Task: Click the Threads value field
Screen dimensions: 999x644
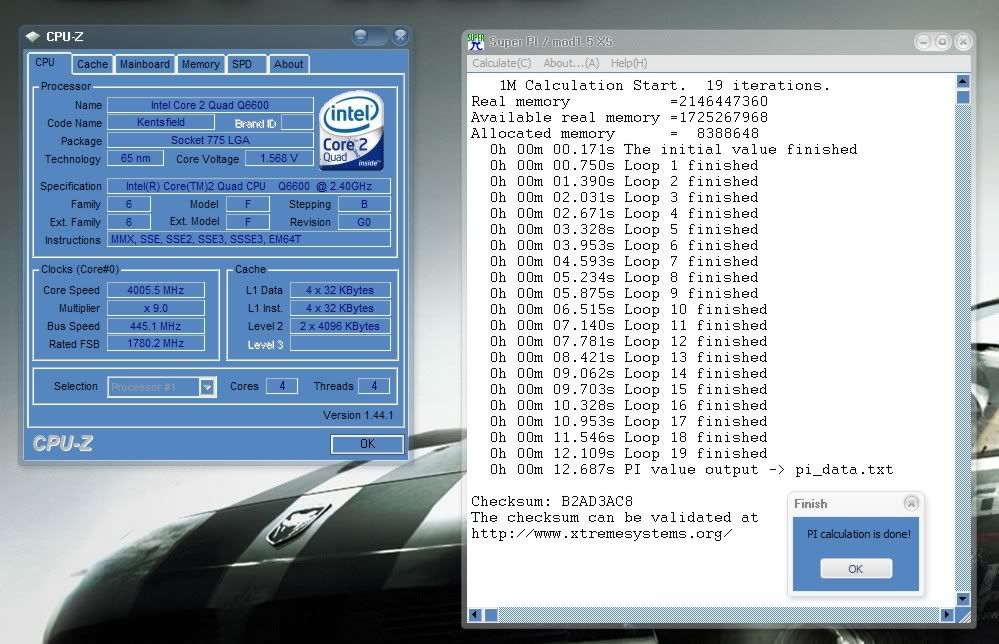Action: click(x=374, y=386)
